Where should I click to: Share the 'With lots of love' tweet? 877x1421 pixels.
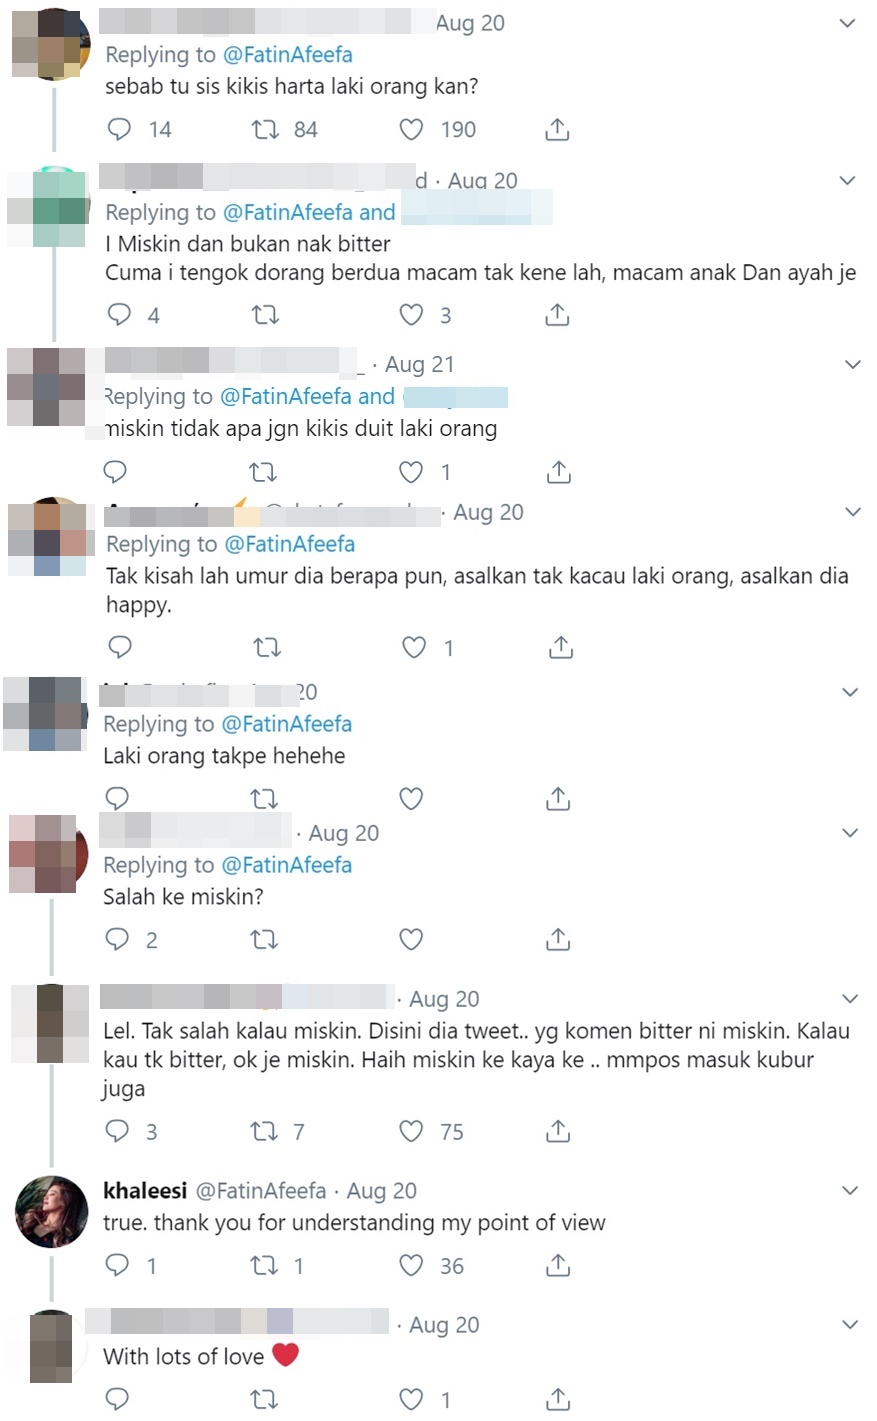558,1399
